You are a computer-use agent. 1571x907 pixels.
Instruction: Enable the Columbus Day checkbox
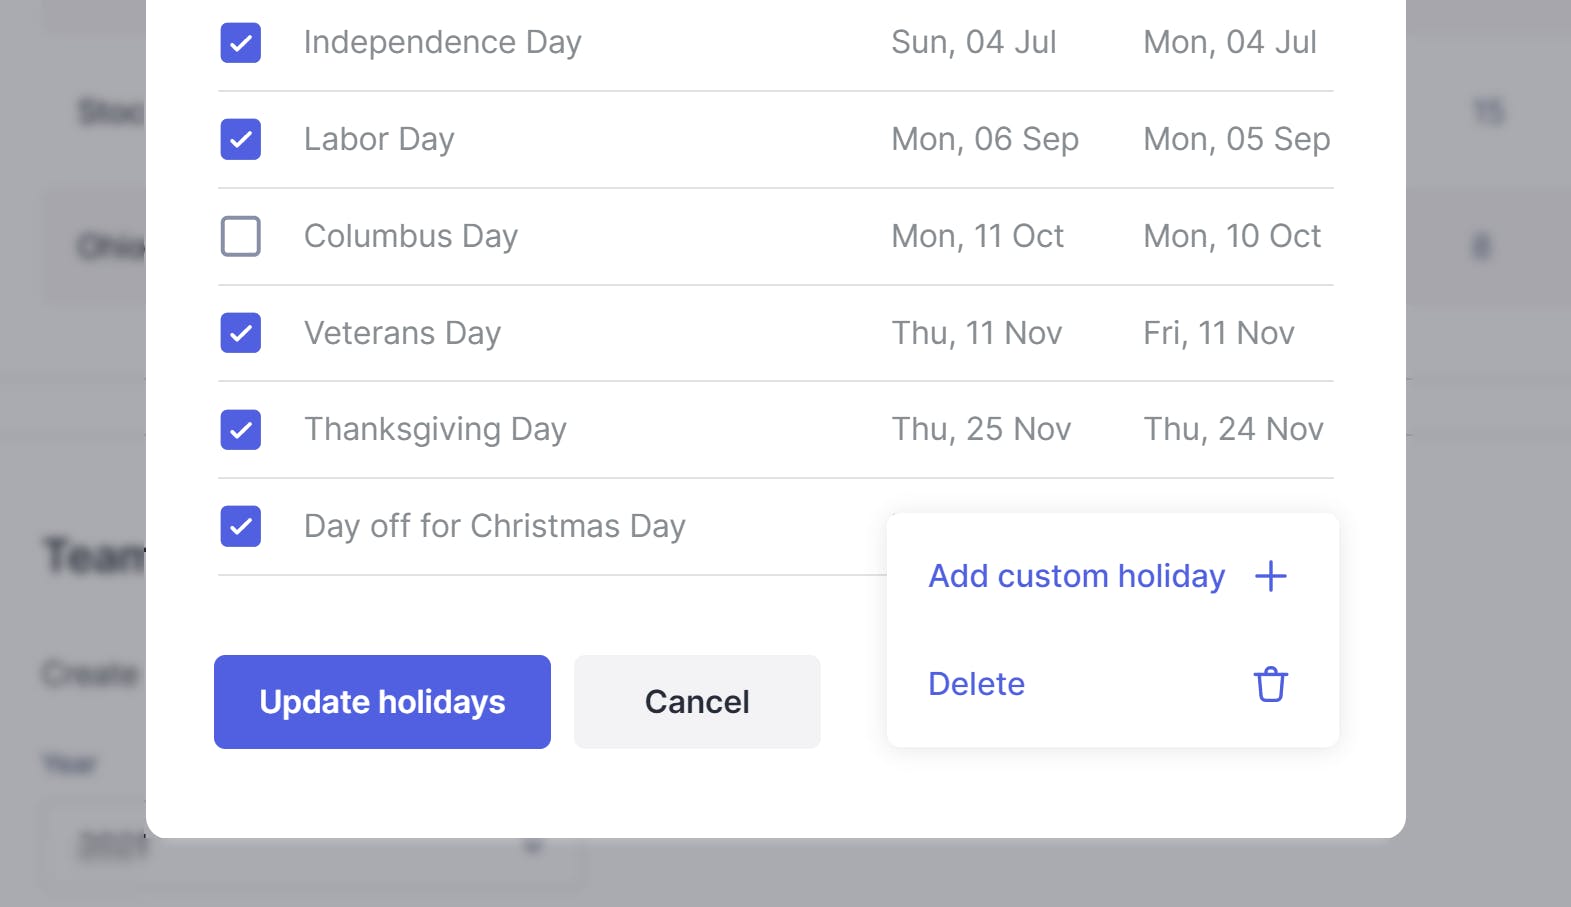[241, 237]
